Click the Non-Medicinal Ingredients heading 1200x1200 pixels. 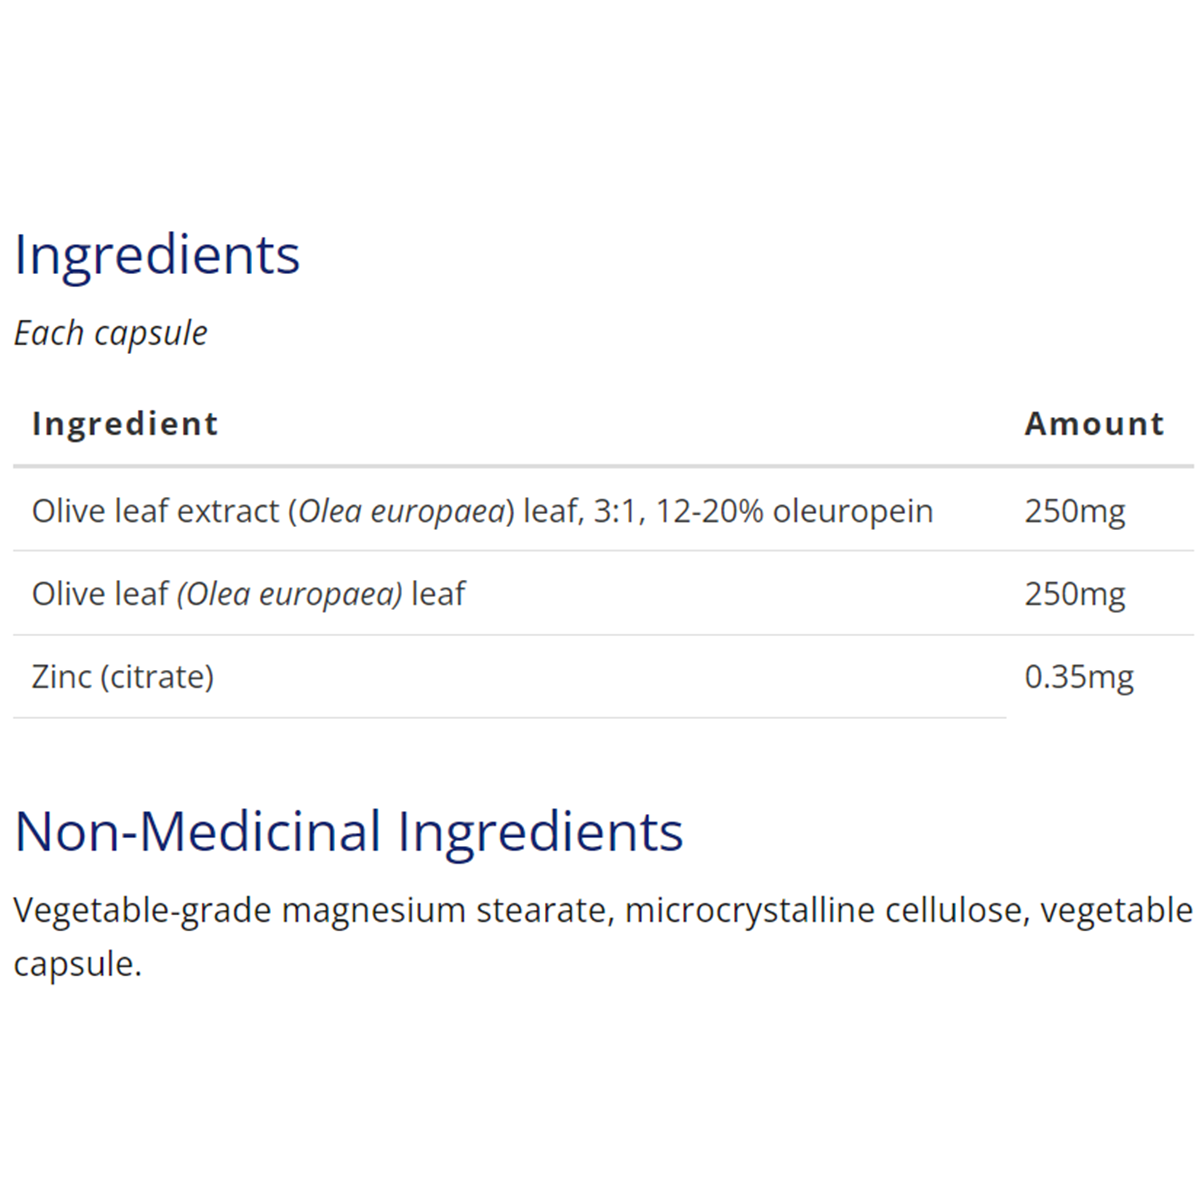349,832
